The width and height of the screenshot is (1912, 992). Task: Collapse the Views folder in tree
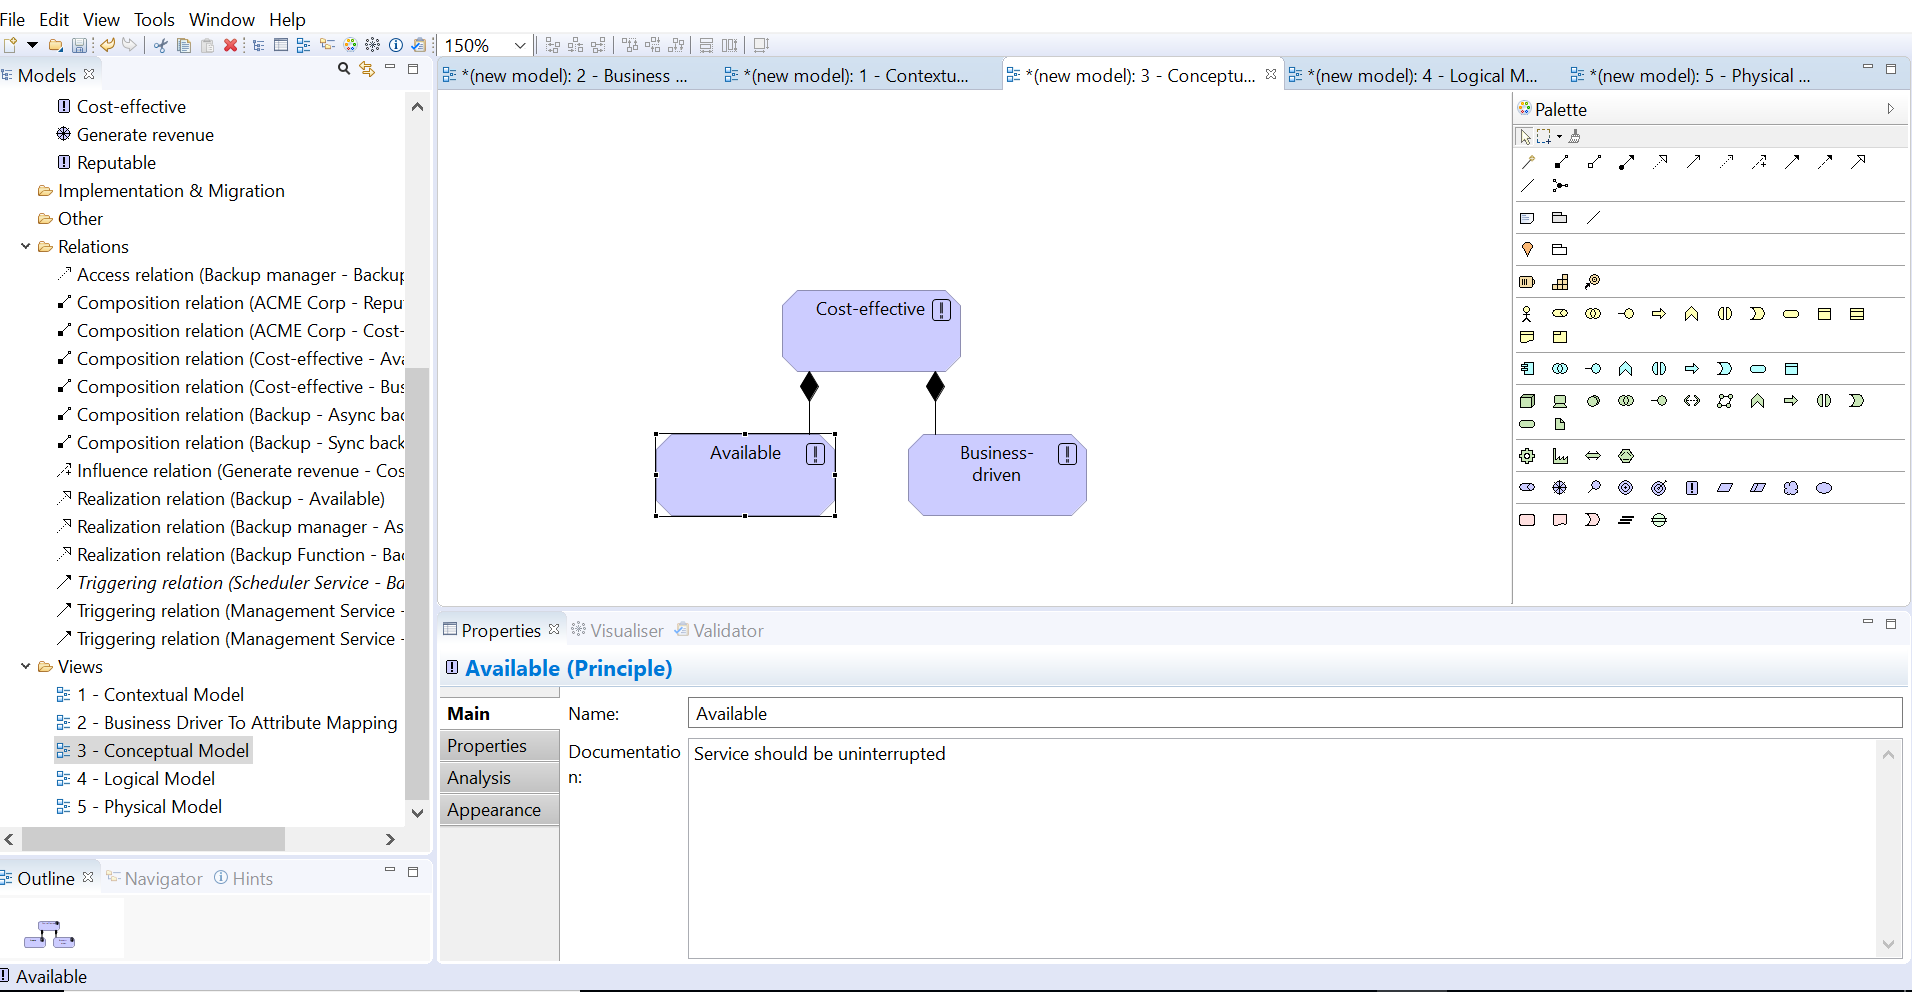click(26, 666)
